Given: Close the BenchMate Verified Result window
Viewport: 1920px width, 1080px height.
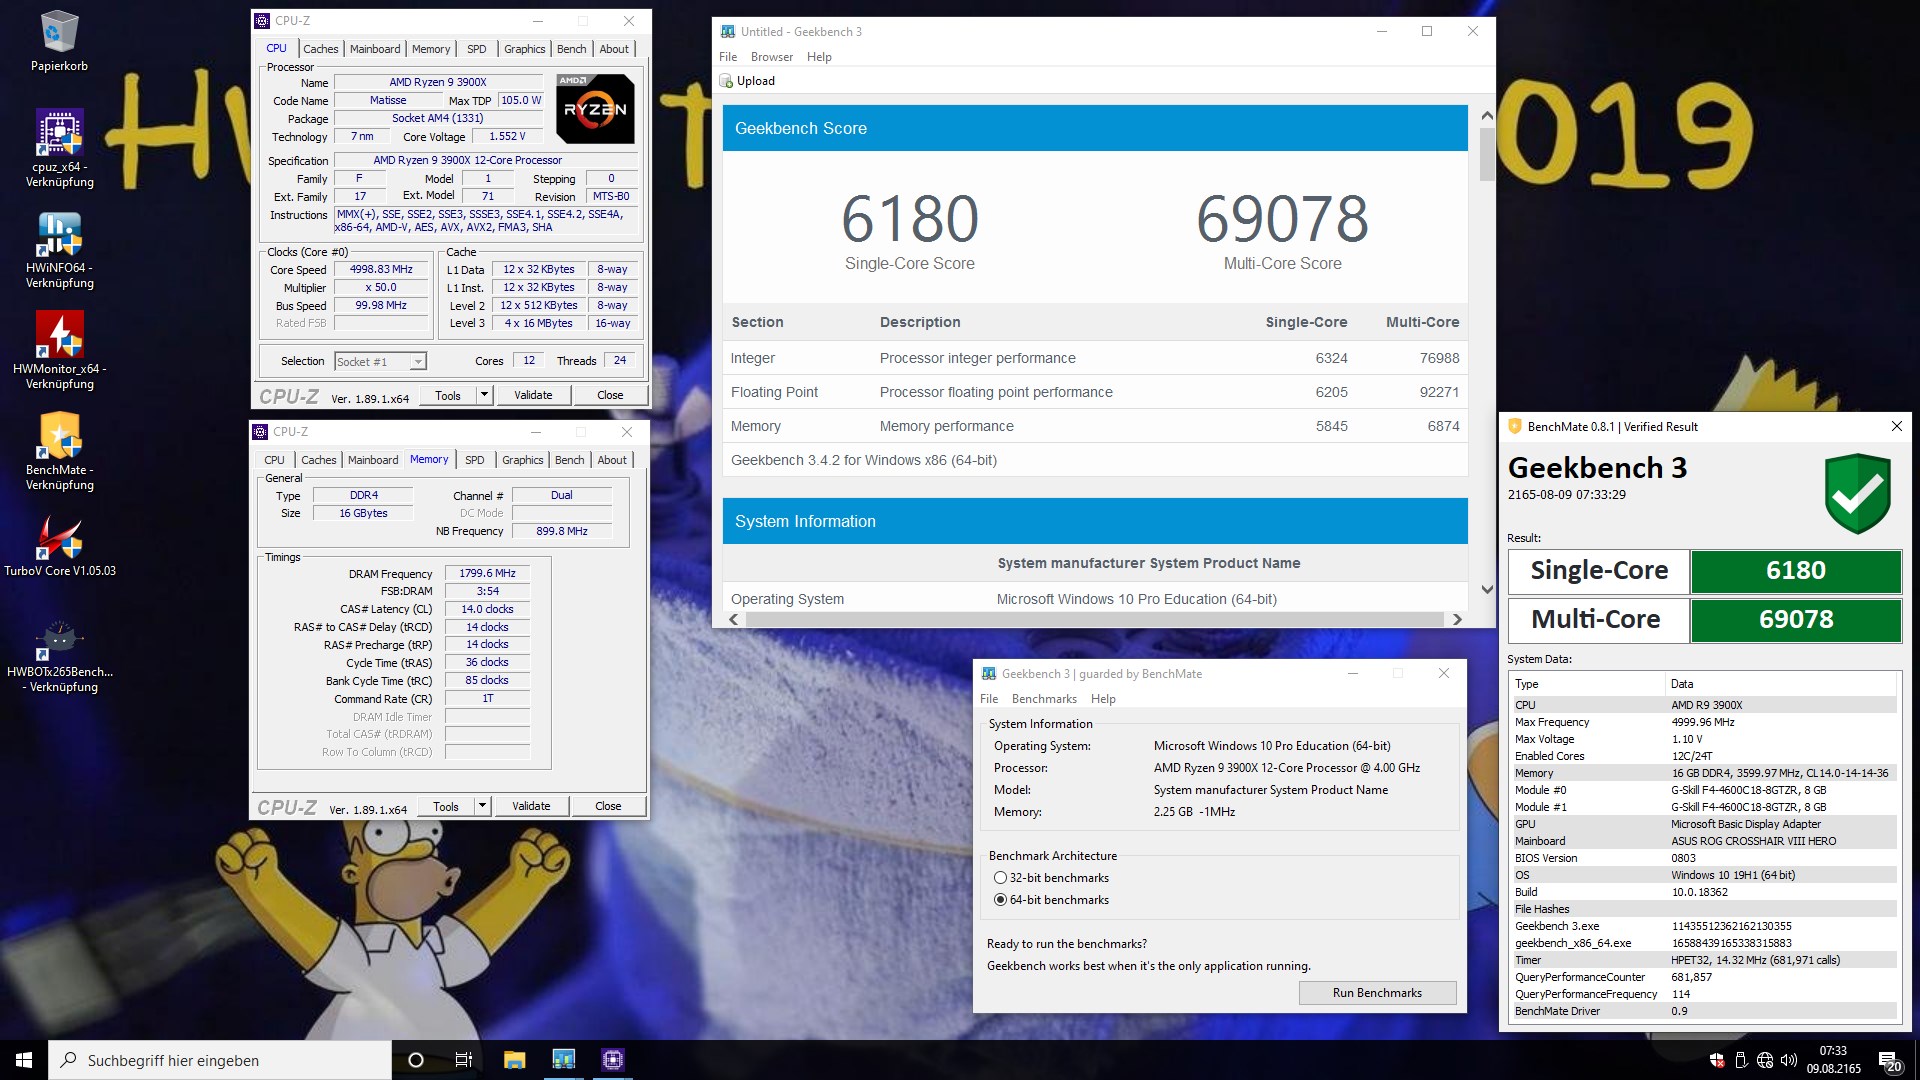Looking at the screenshot, I should 1896,426.
